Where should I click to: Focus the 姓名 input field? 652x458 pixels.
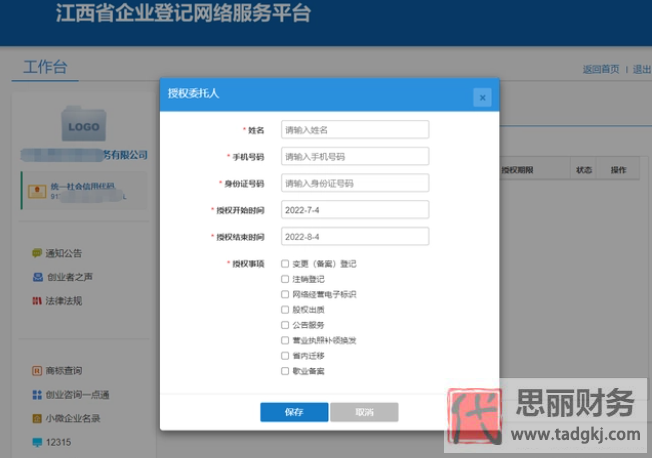tap(355, 130)
